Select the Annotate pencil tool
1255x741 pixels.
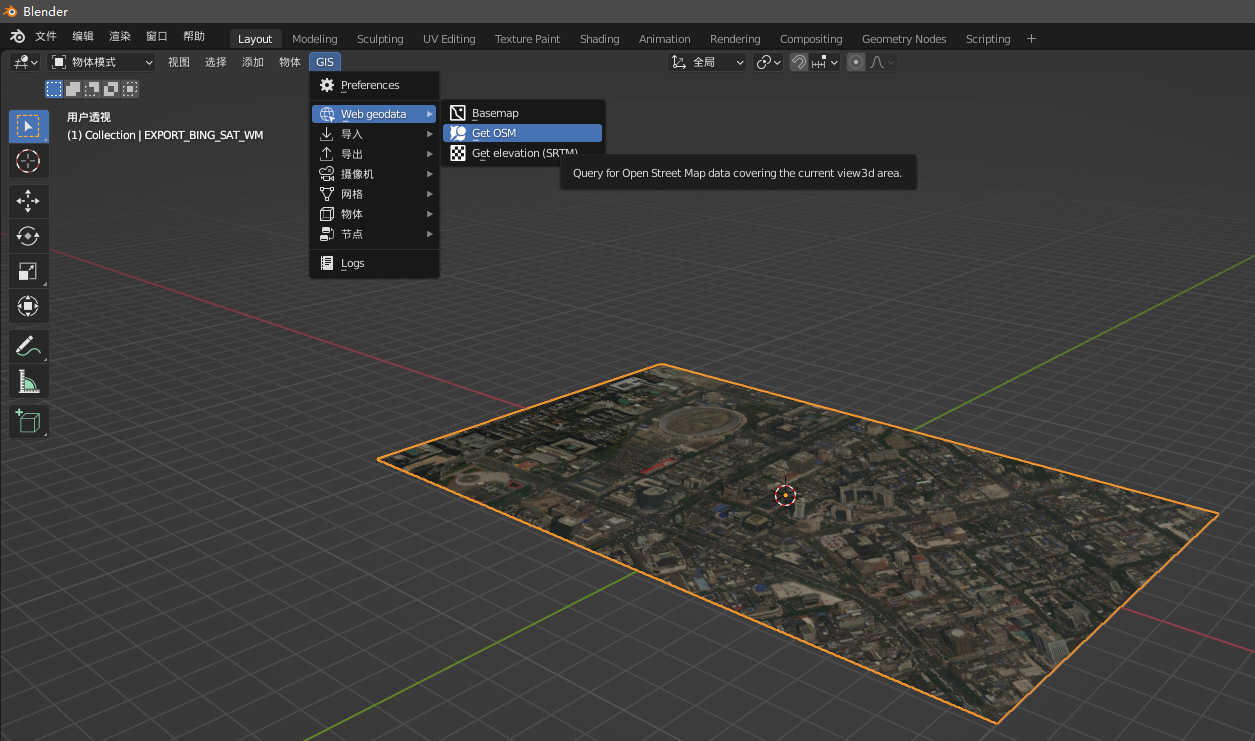pos(28,346)
